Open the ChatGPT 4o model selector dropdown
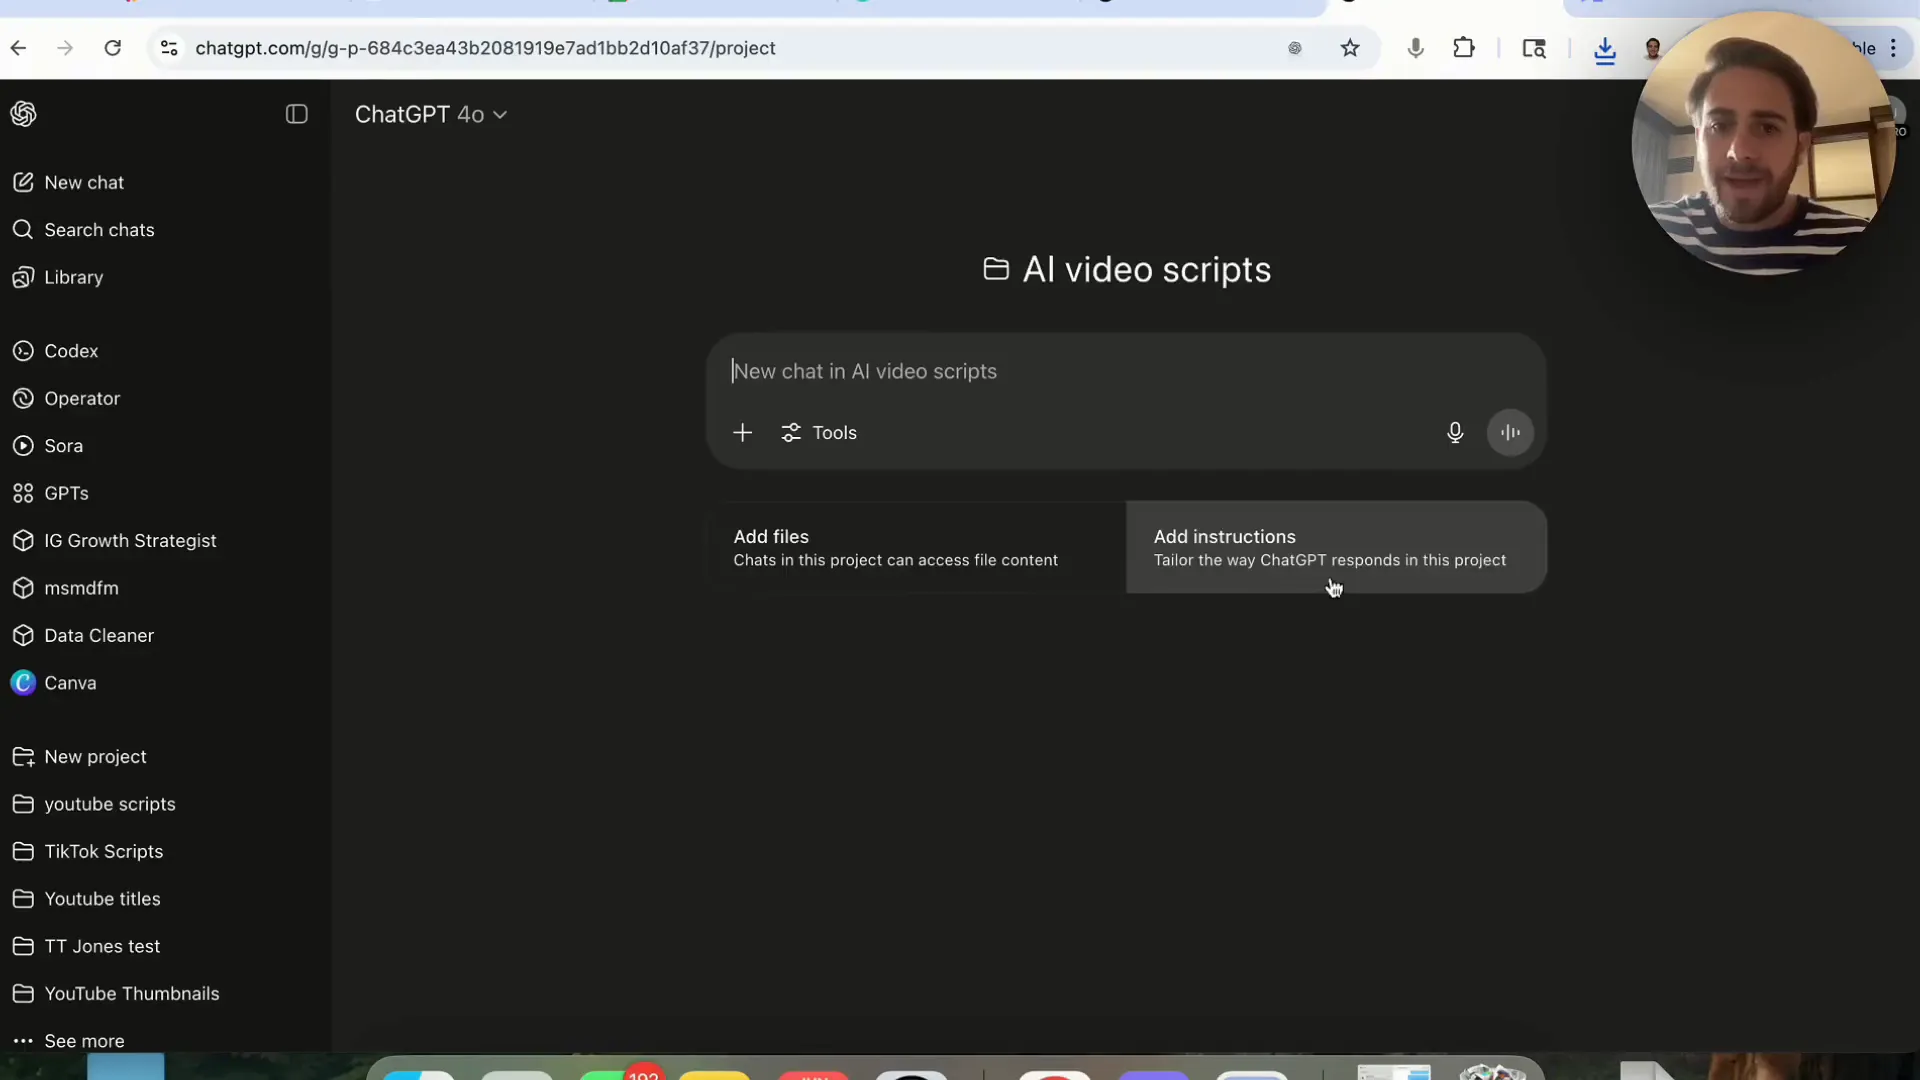The image size is (1920, 1080). pos(431,114)
